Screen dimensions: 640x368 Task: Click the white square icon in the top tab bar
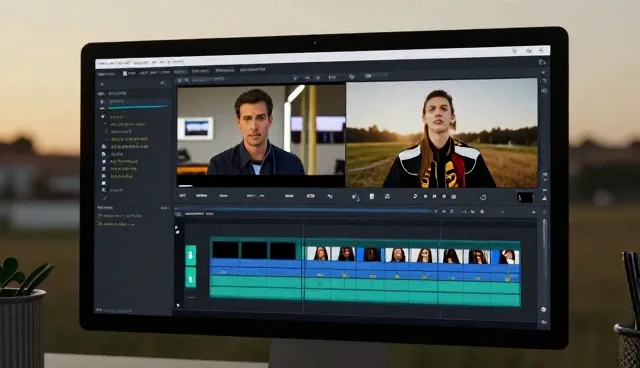(x=125, y=73)
